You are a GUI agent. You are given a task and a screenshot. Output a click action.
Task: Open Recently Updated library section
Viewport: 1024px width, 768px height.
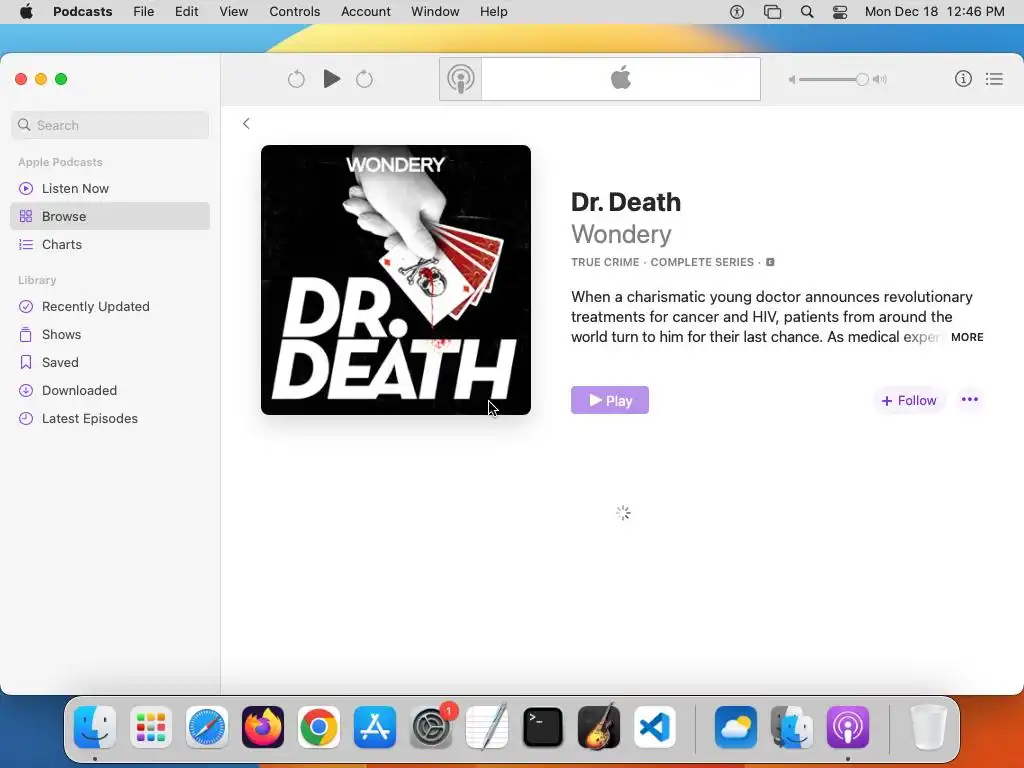[110, 306]
